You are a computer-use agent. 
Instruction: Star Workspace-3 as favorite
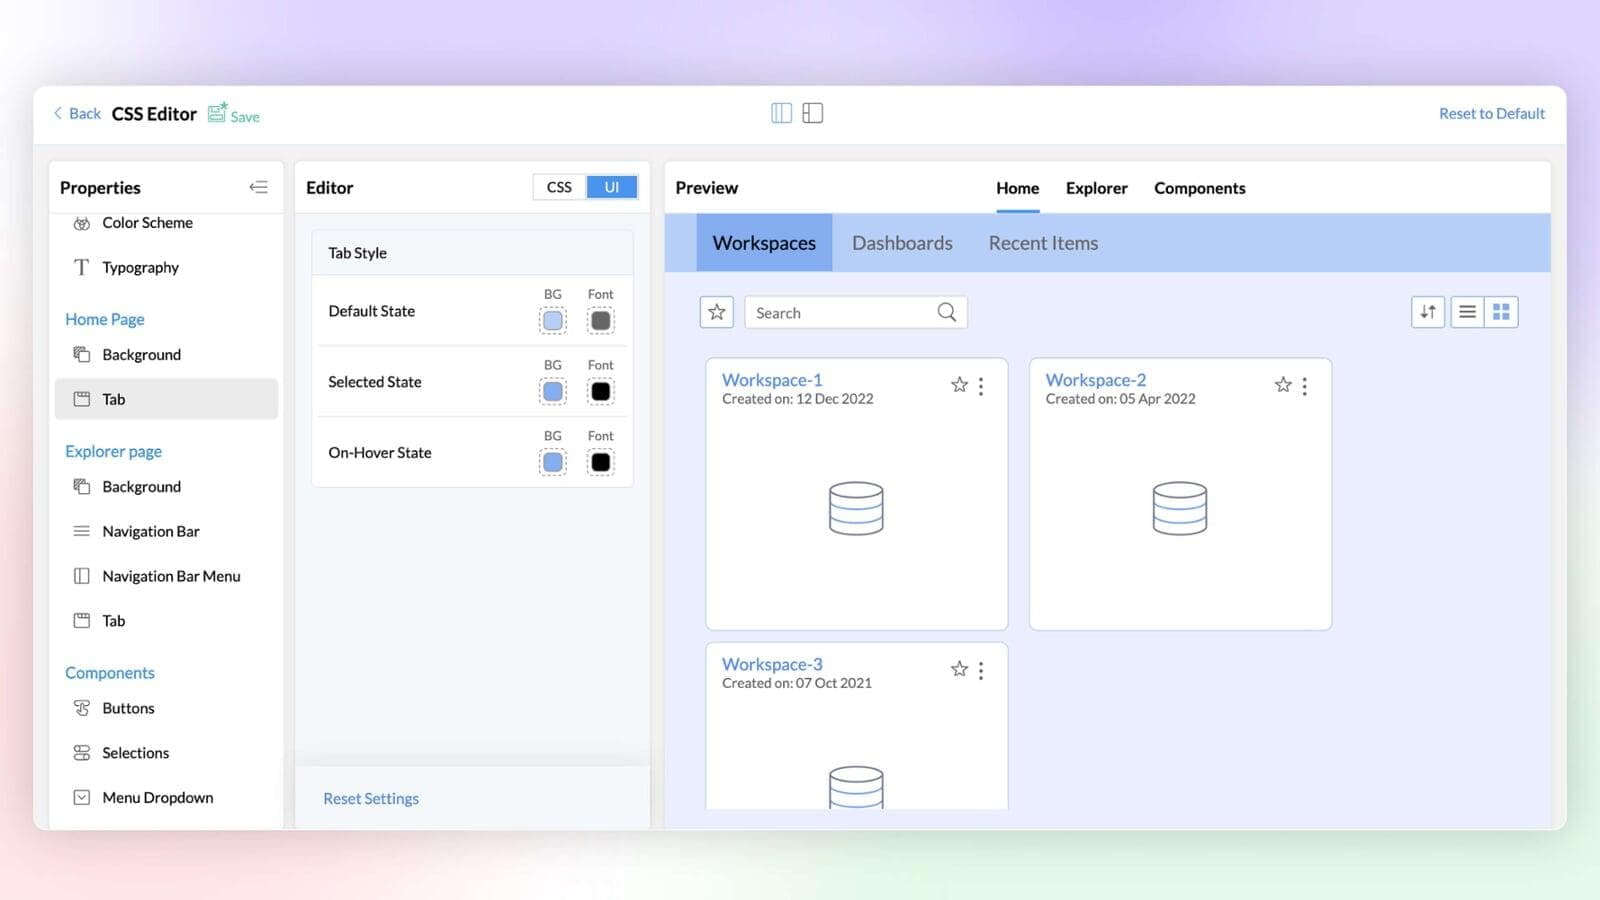959,669
